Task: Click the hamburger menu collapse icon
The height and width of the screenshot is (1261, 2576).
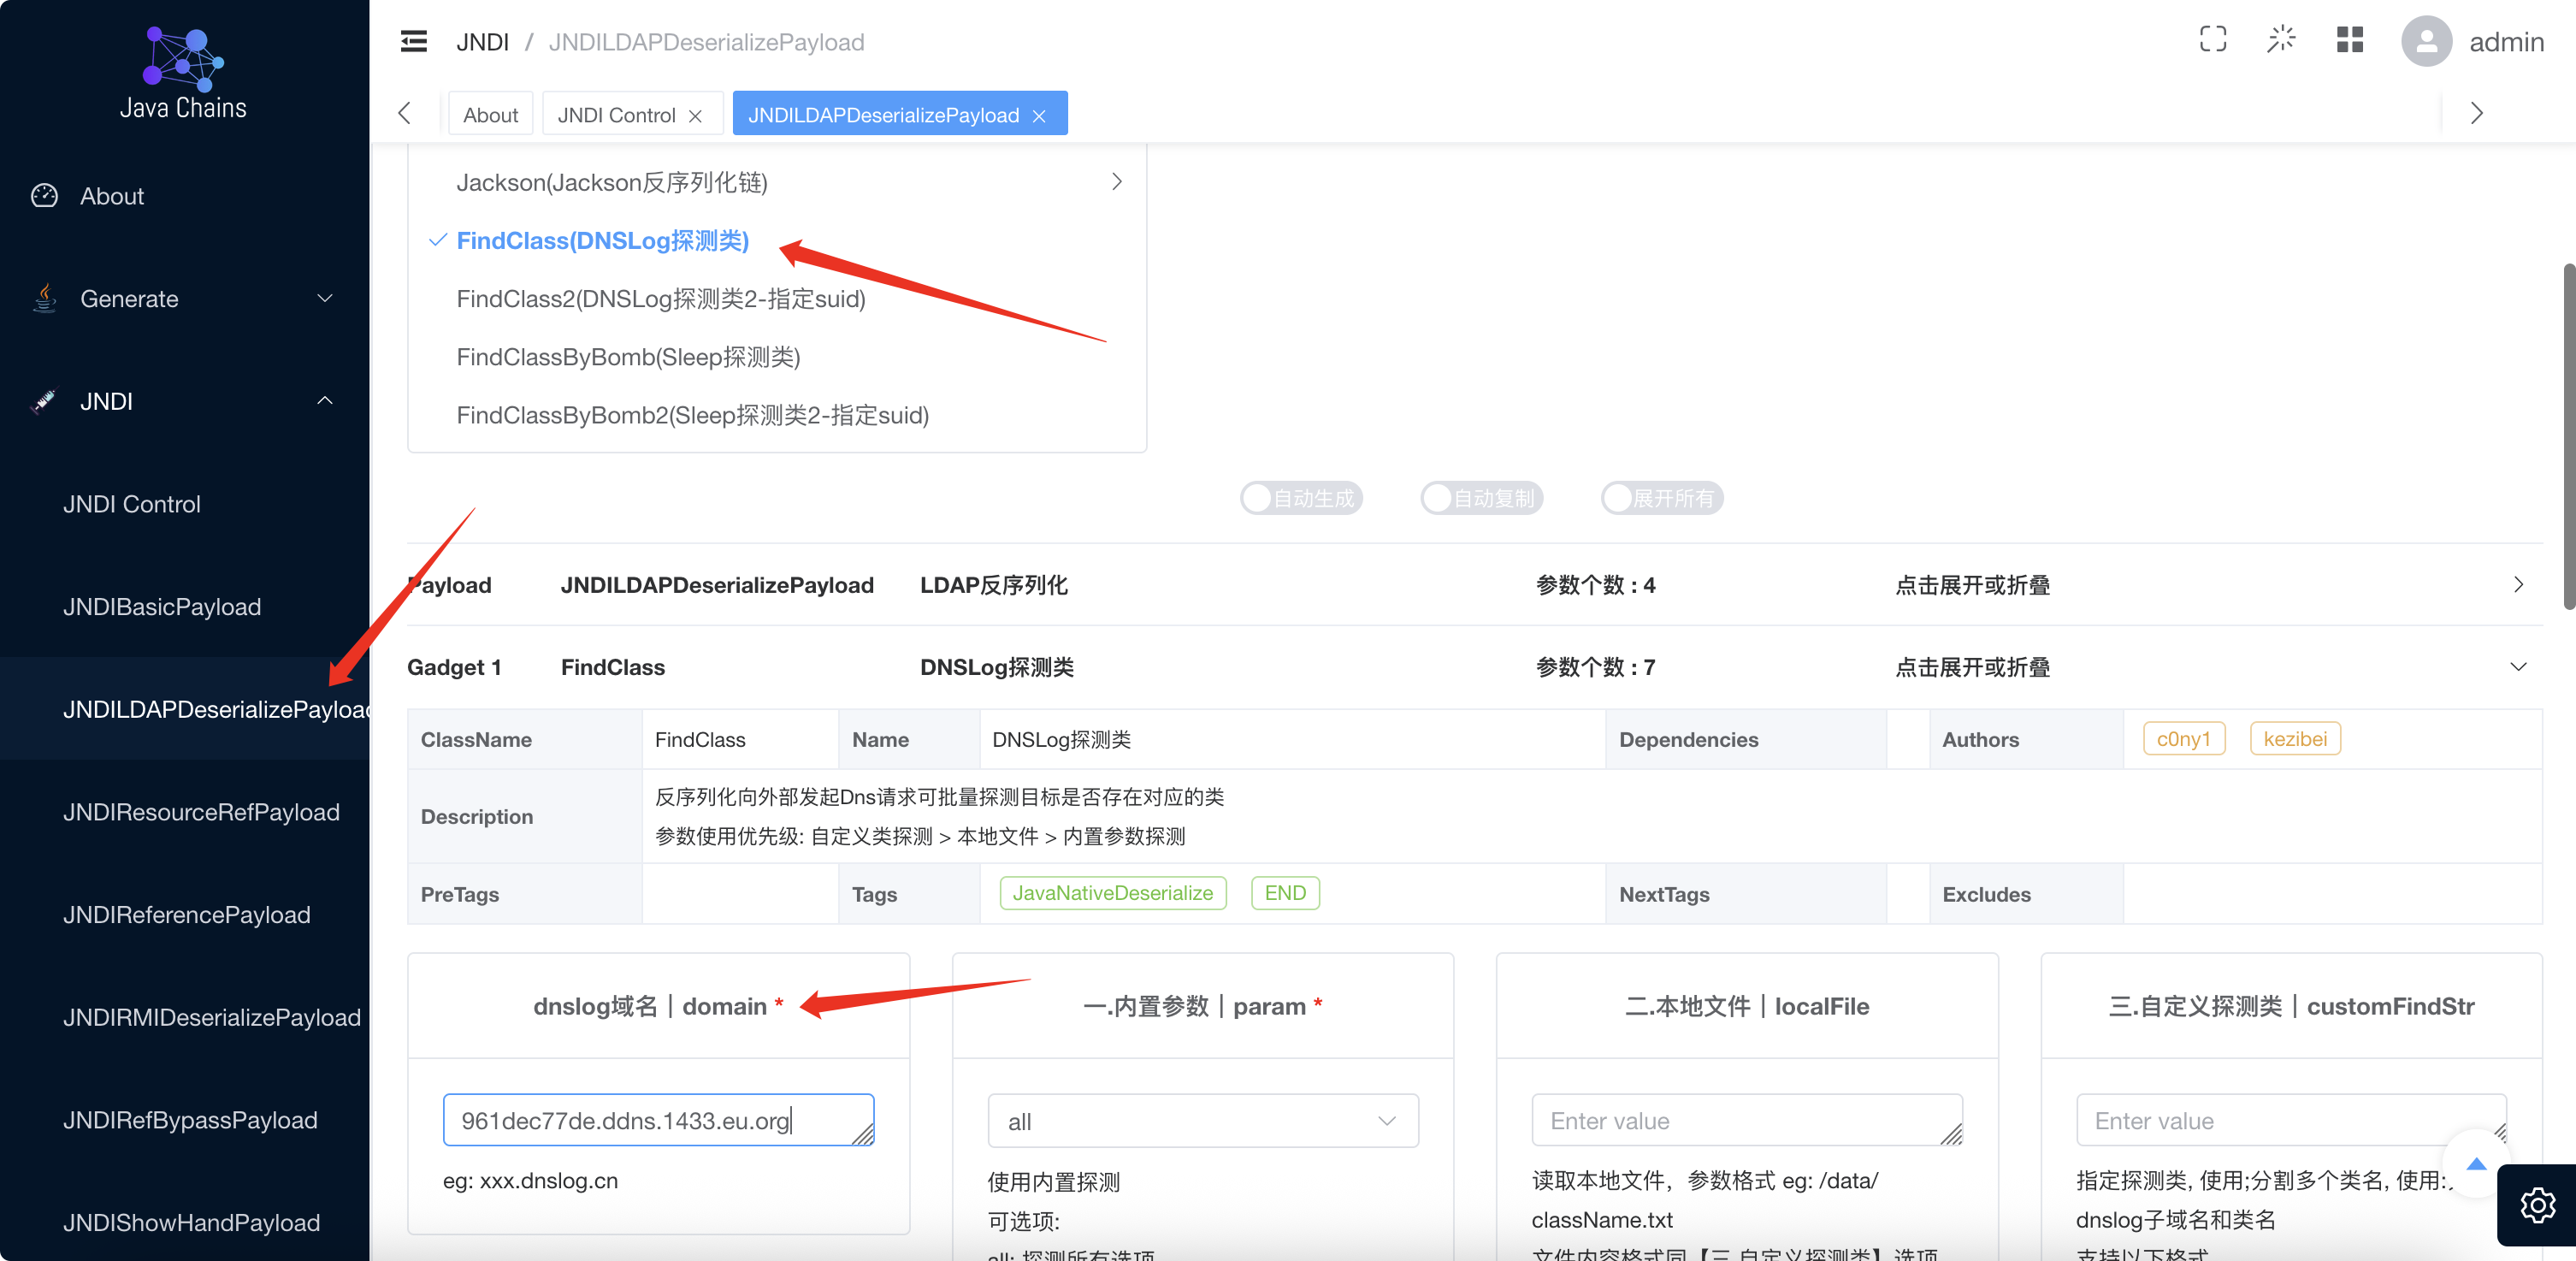Action: (x=413, y=42)
